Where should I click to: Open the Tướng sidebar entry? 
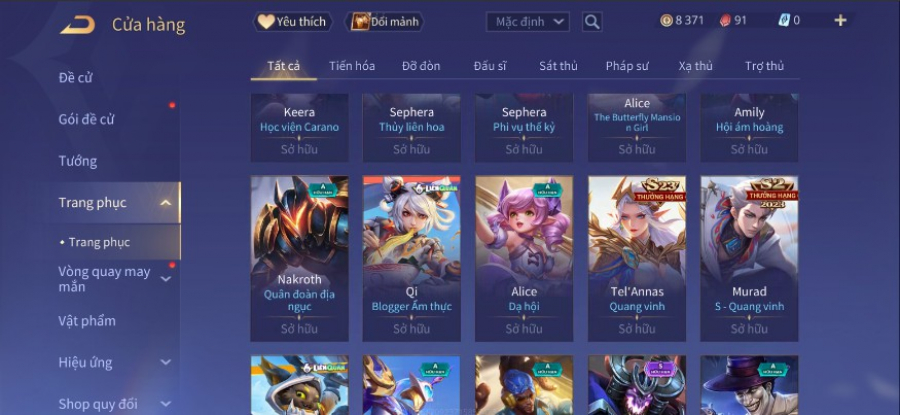click(x=77, y=161)
